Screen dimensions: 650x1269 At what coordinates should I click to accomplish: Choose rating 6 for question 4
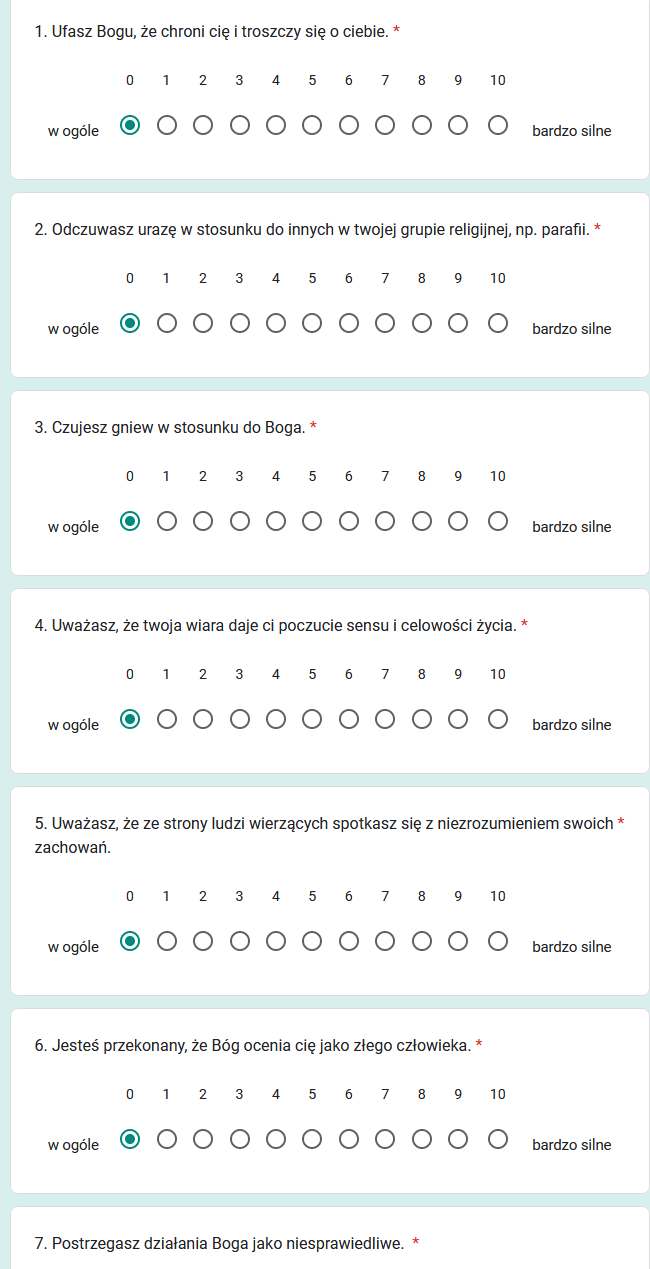(349, 719)
